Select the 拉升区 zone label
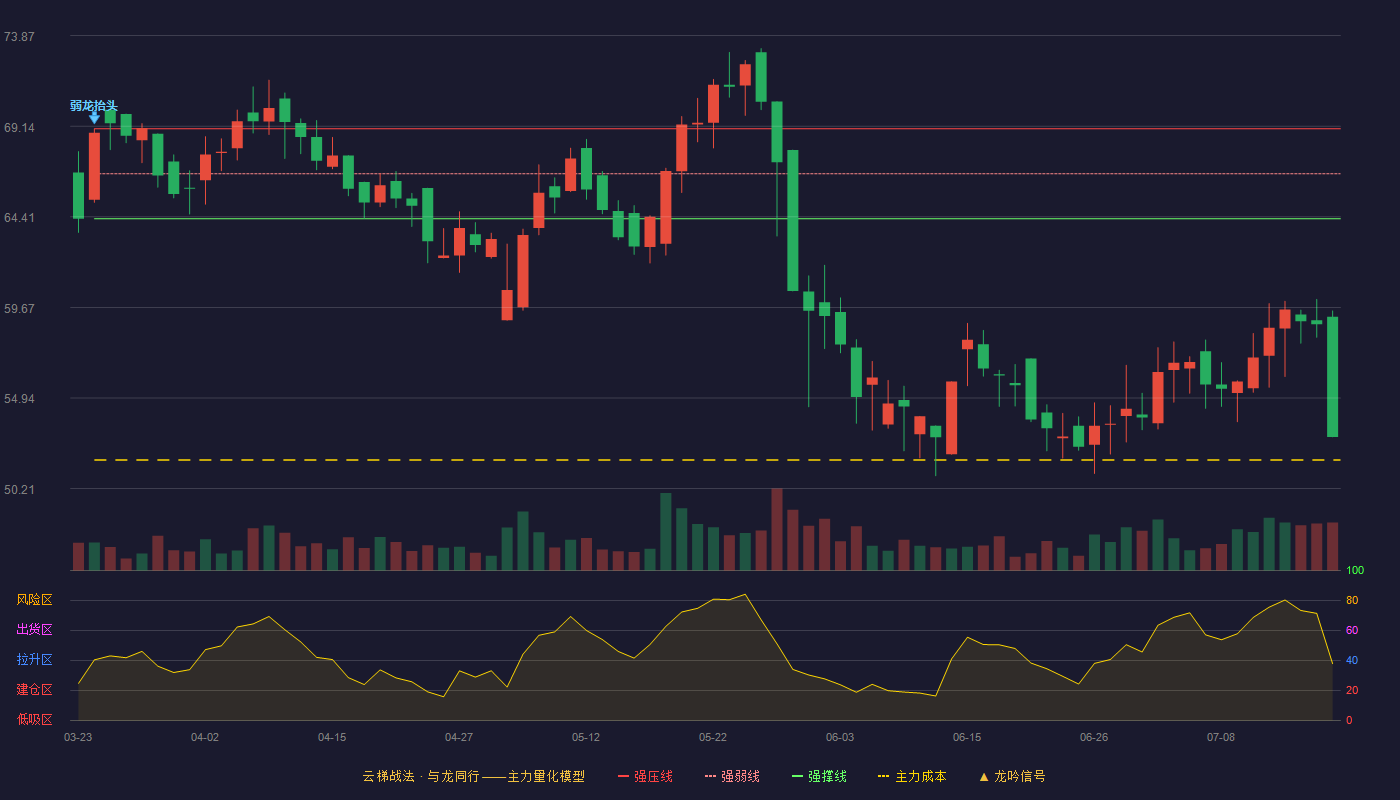The image size is (1400, 800). (x=34, y=660)
